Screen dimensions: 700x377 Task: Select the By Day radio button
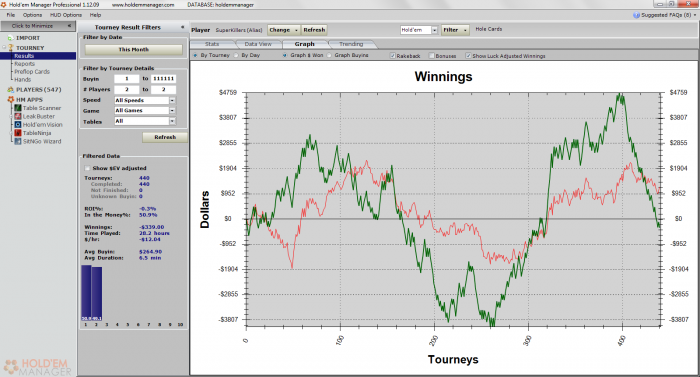point(236,55)
